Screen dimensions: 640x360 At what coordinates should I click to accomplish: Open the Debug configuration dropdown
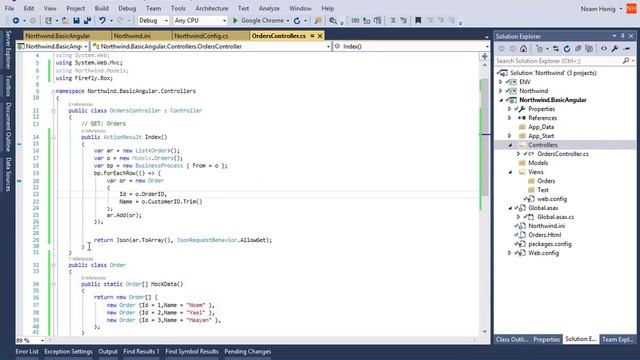(x=166, y=20)
